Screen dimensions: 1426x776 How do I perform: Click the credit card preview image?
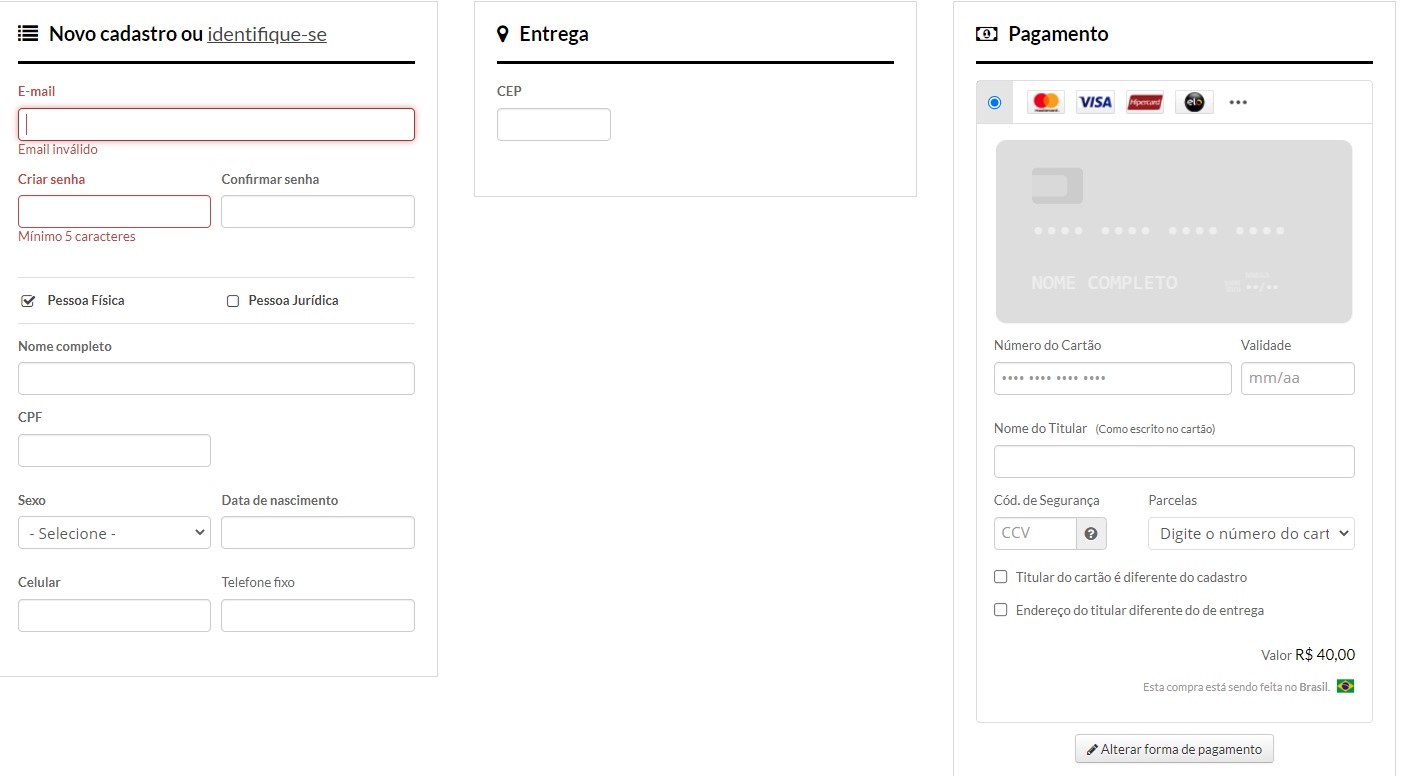pos(1173,231)
